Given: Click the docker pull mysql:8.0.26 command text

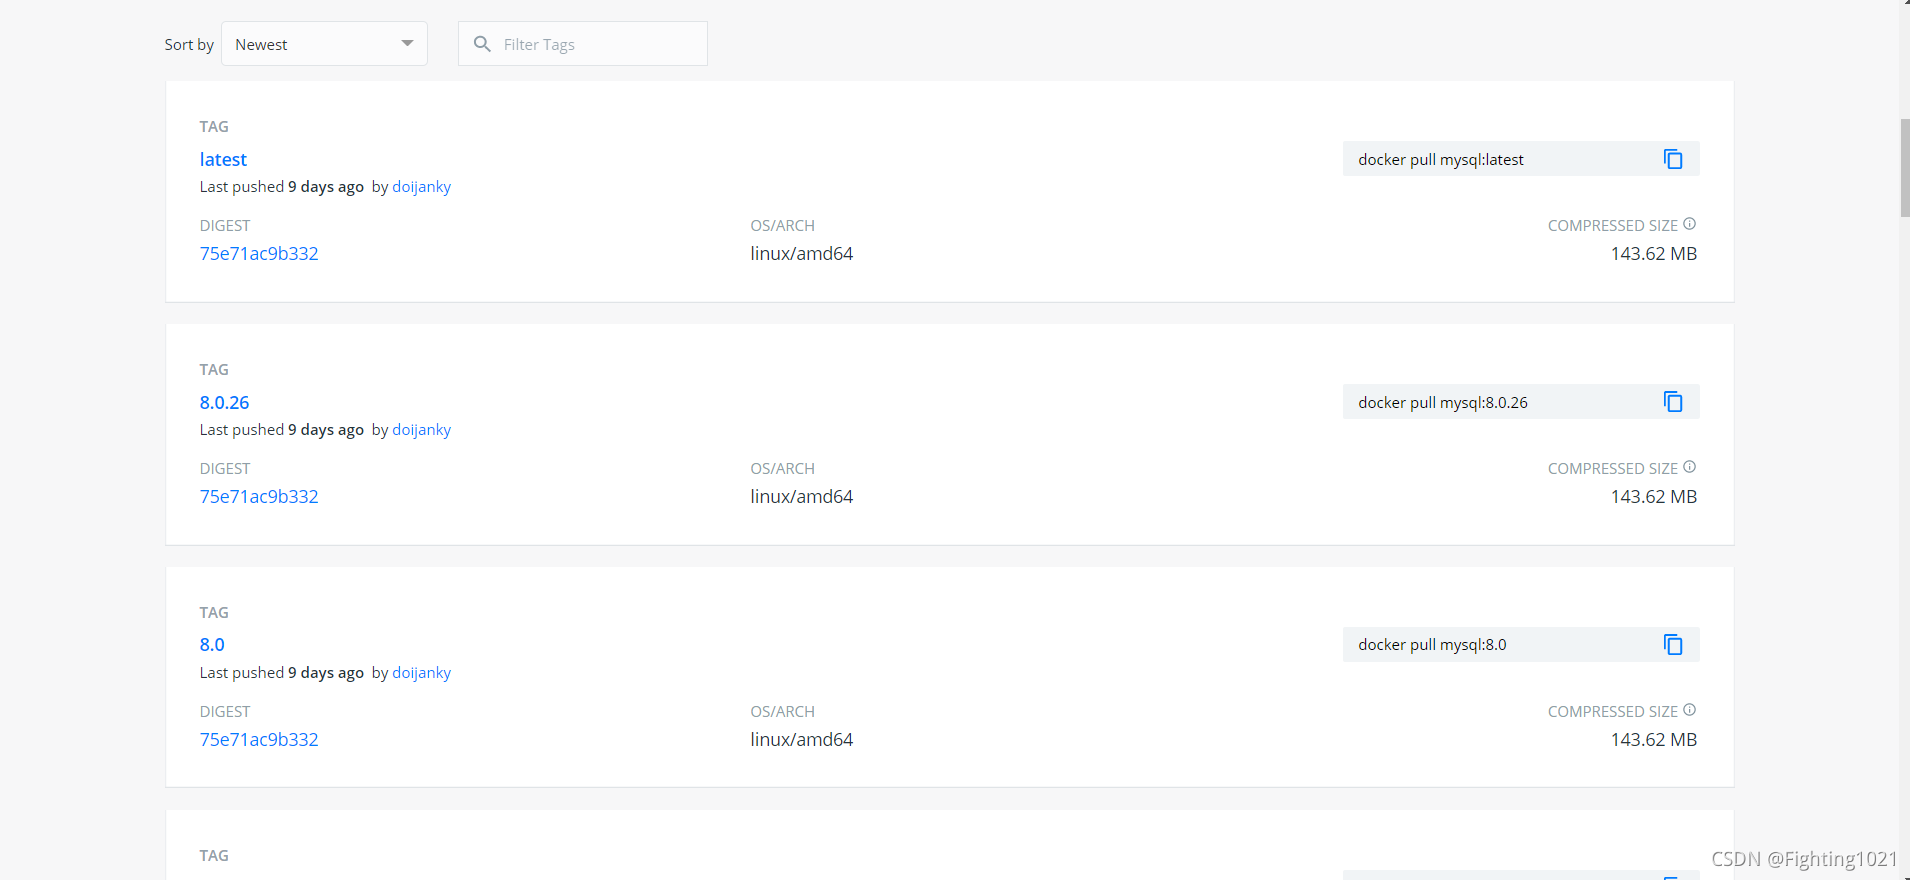Looking at the screenshot, I should [x=1443, y=403].
